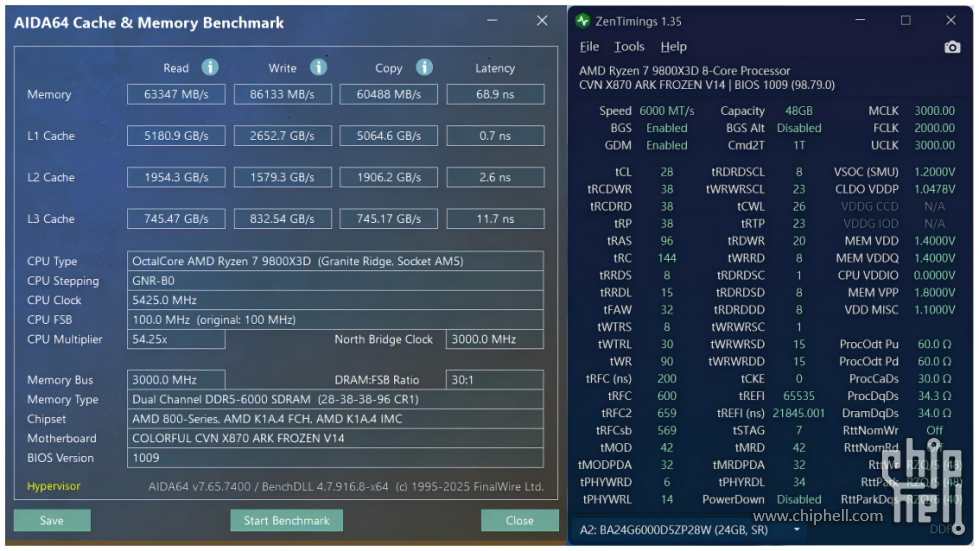Open the Help menu in ZenTimings
Viewport: 979px width, 551px height.
(x=673, y=47)
